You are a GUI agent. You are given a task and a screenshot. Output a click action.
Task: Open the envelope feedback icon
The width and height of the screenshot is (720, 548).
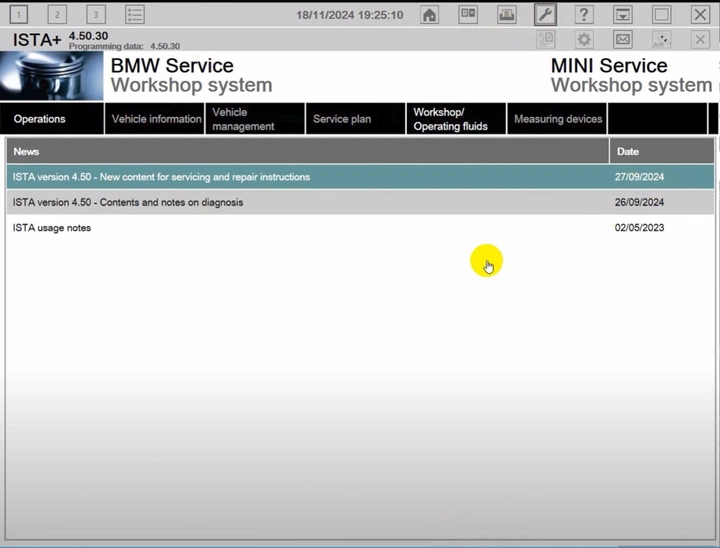tap(623, 40)
